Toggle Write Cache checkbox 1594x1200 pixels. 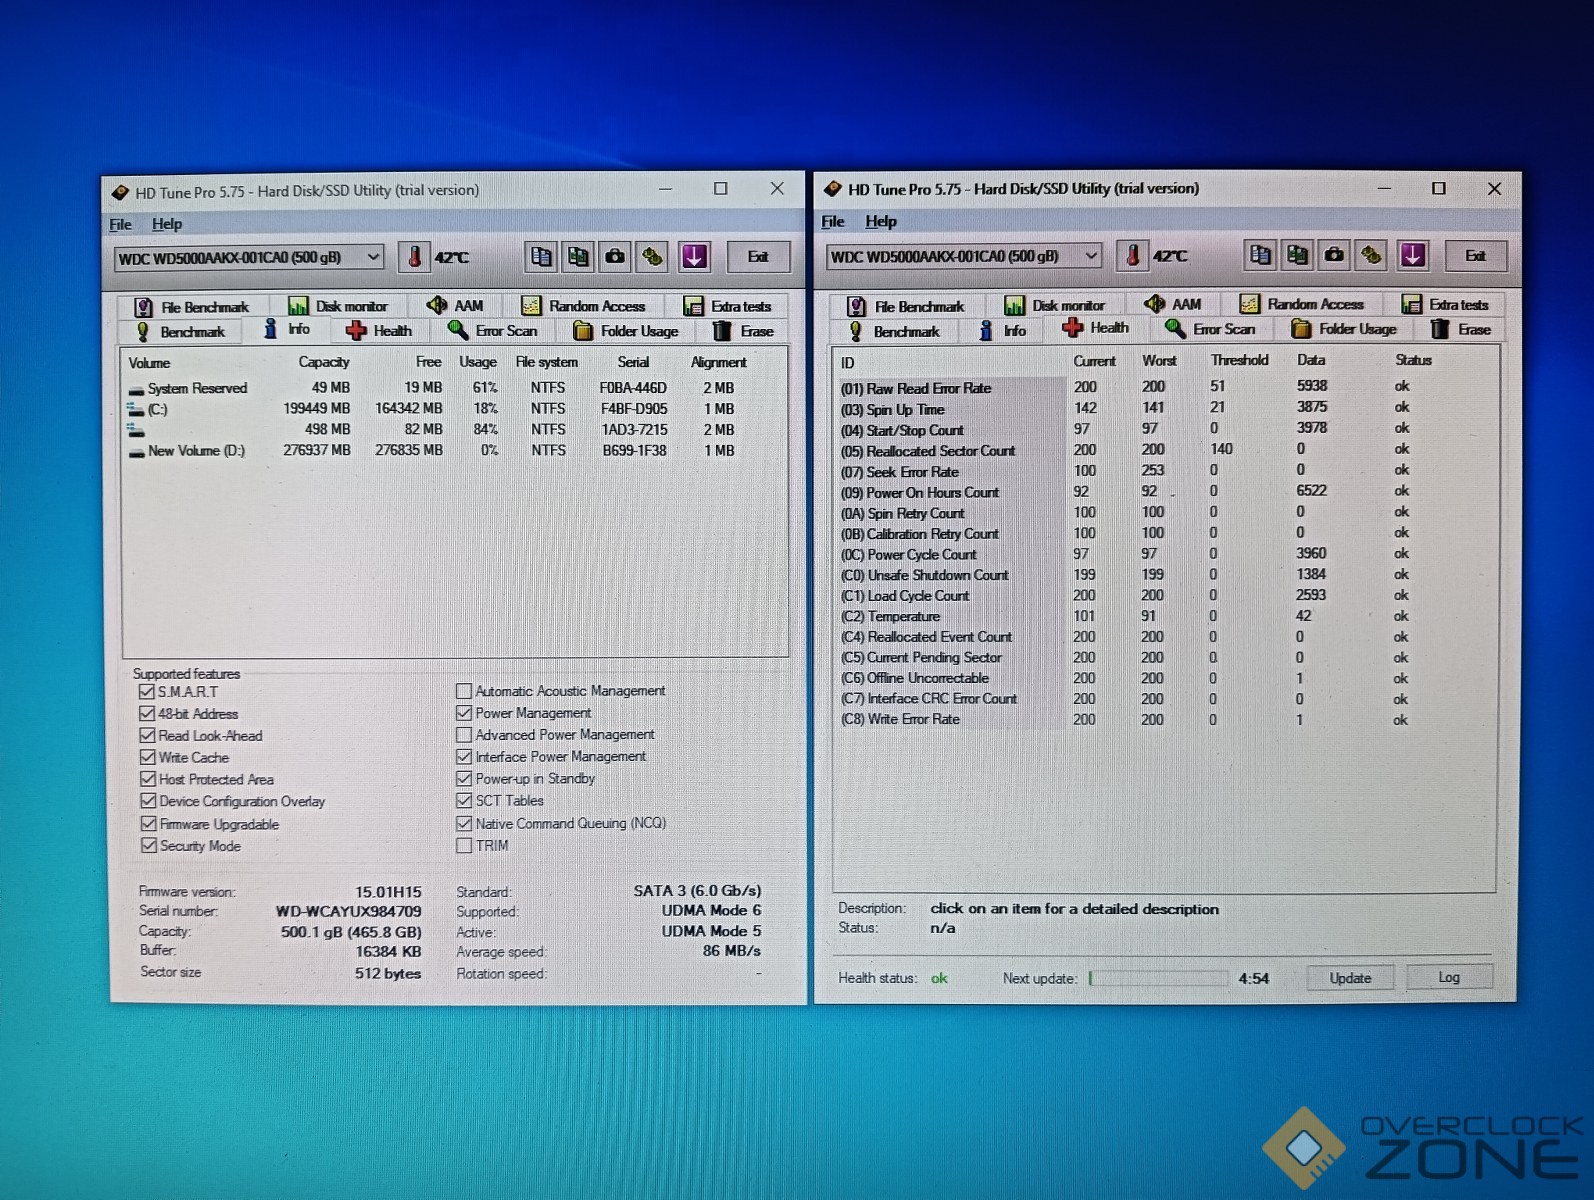pyautogui.click(x=147, y=758)
